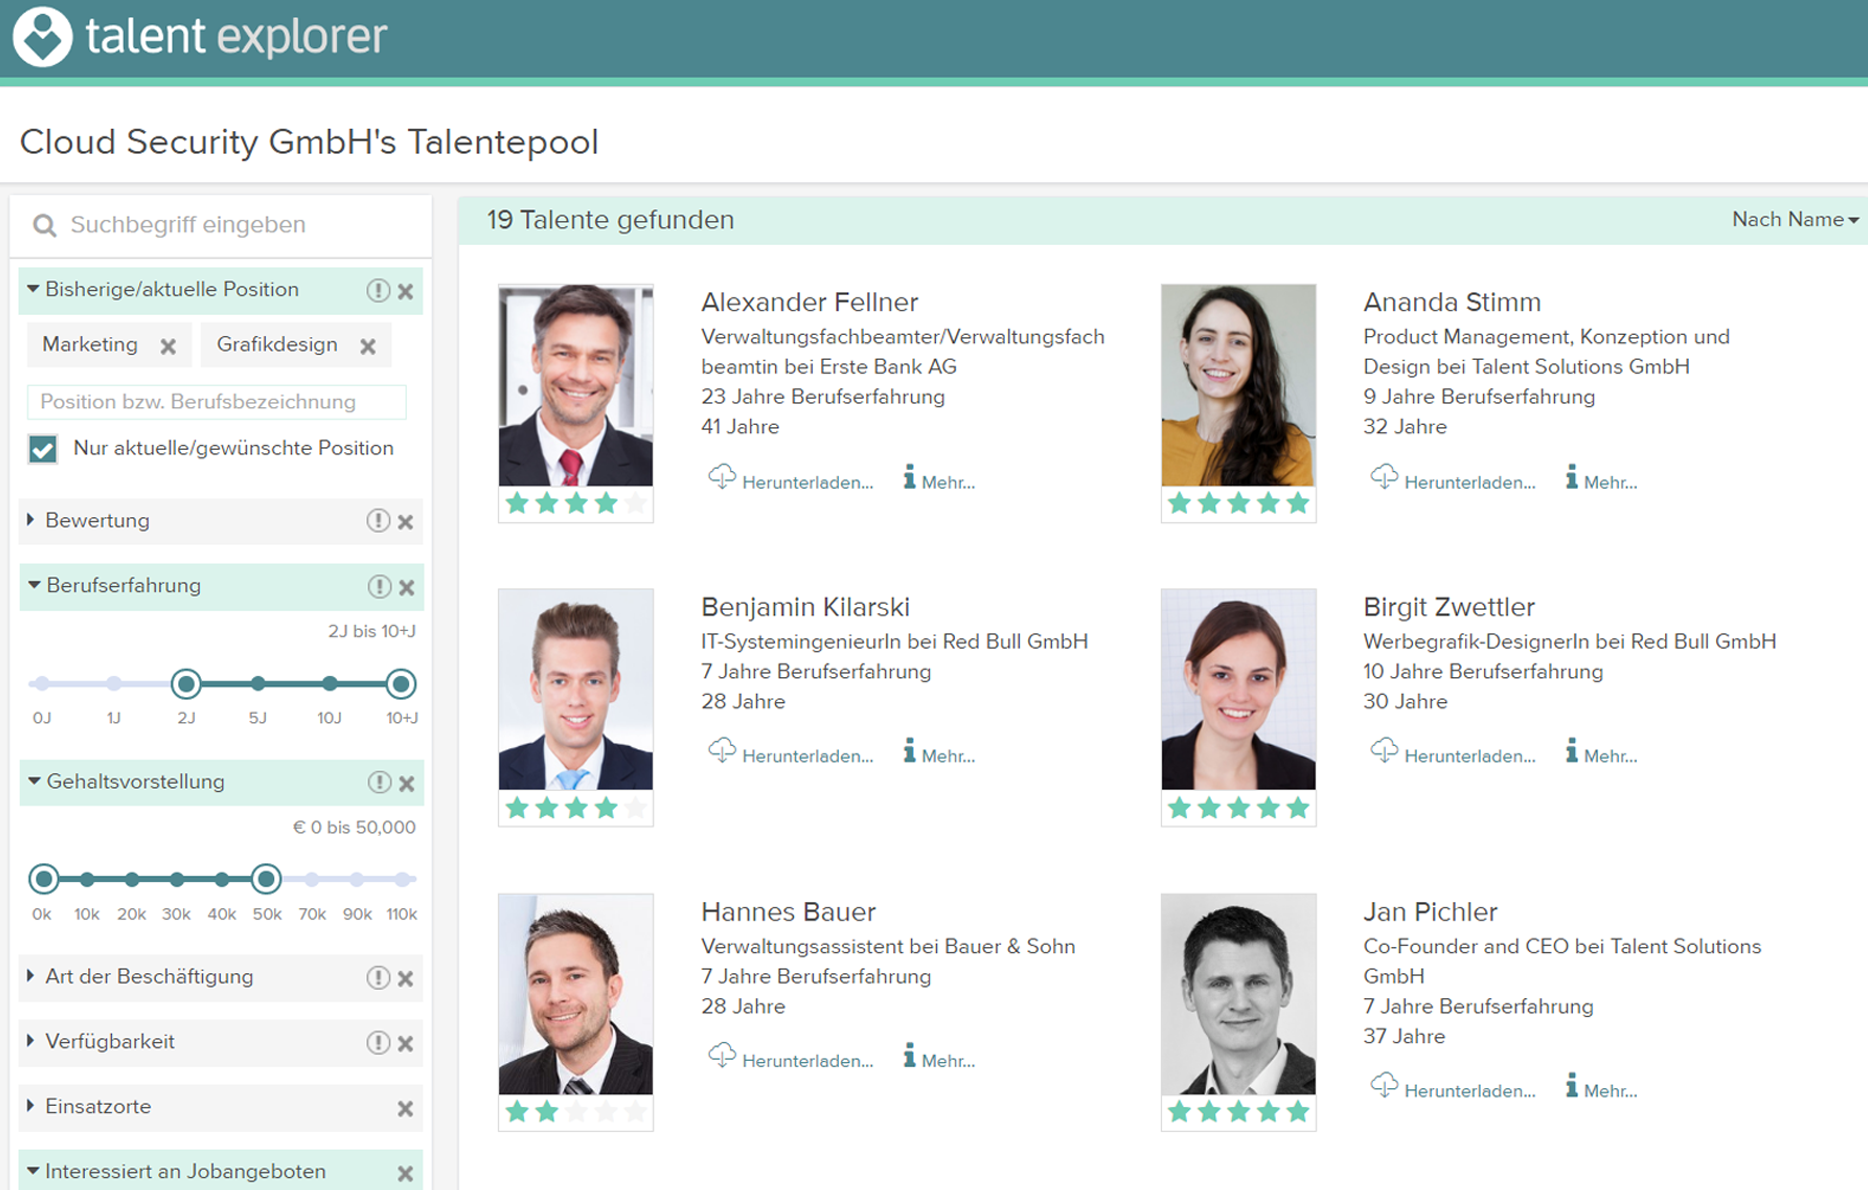Click Jan Pichler's profile photo
Viewport: 1868px width, 1190px height.
[1238, 995]
